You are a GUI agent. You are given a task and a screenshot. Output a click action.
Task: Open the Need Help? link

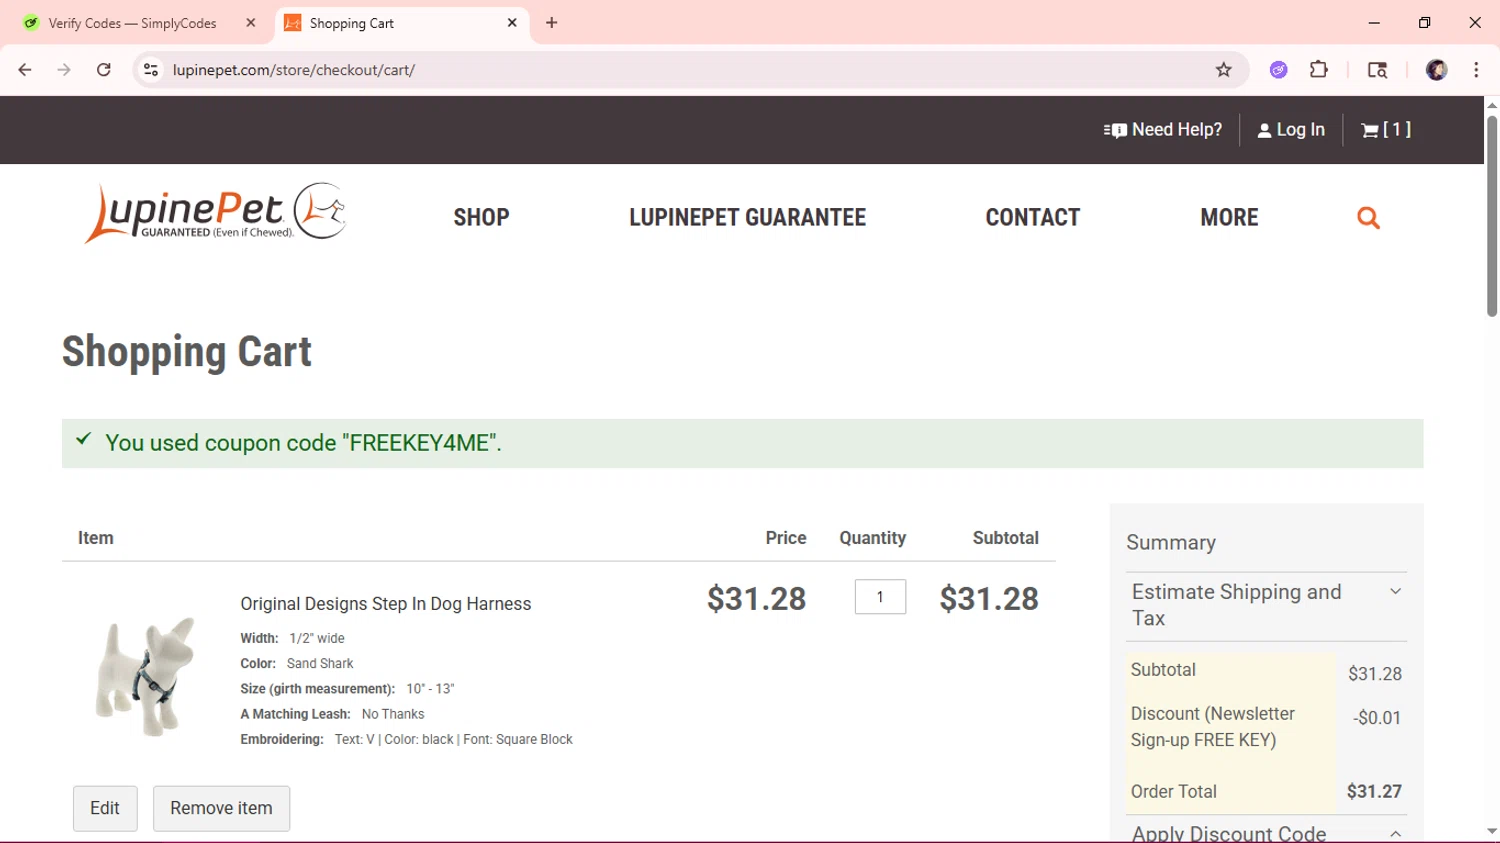point(1163,130)
